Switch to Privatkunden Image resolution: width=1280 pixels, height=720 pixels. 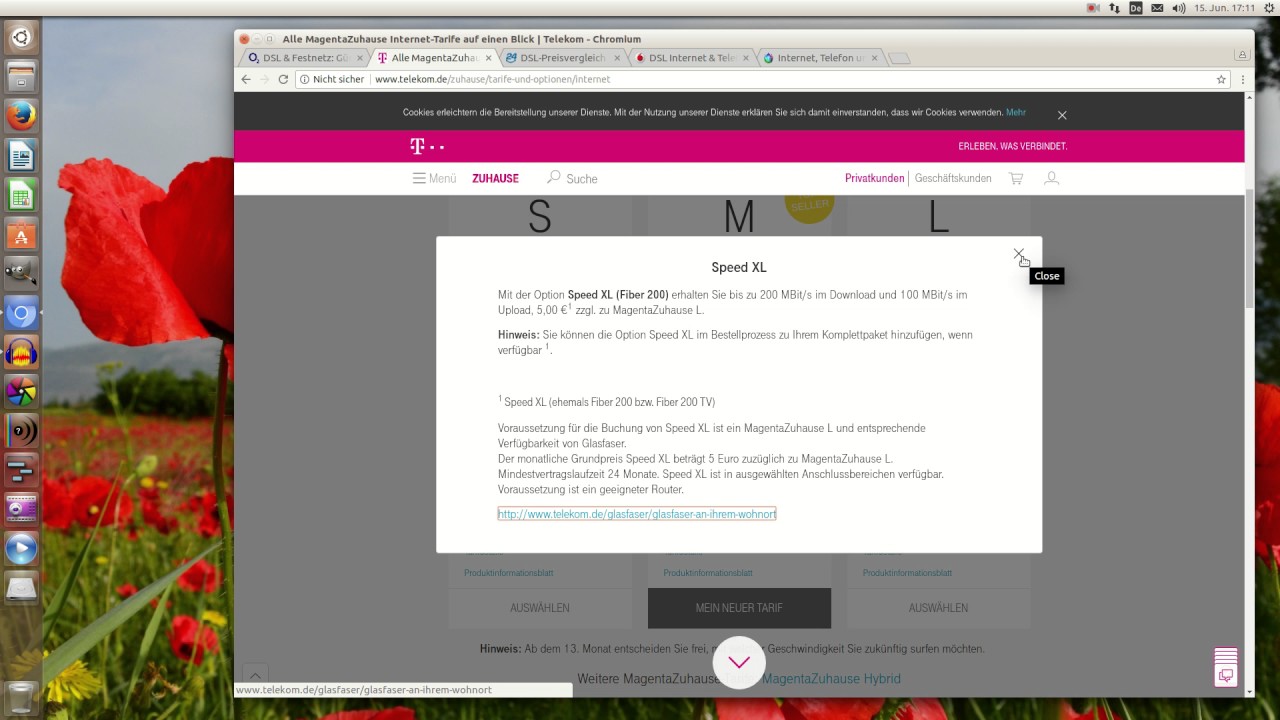[874, 178]
